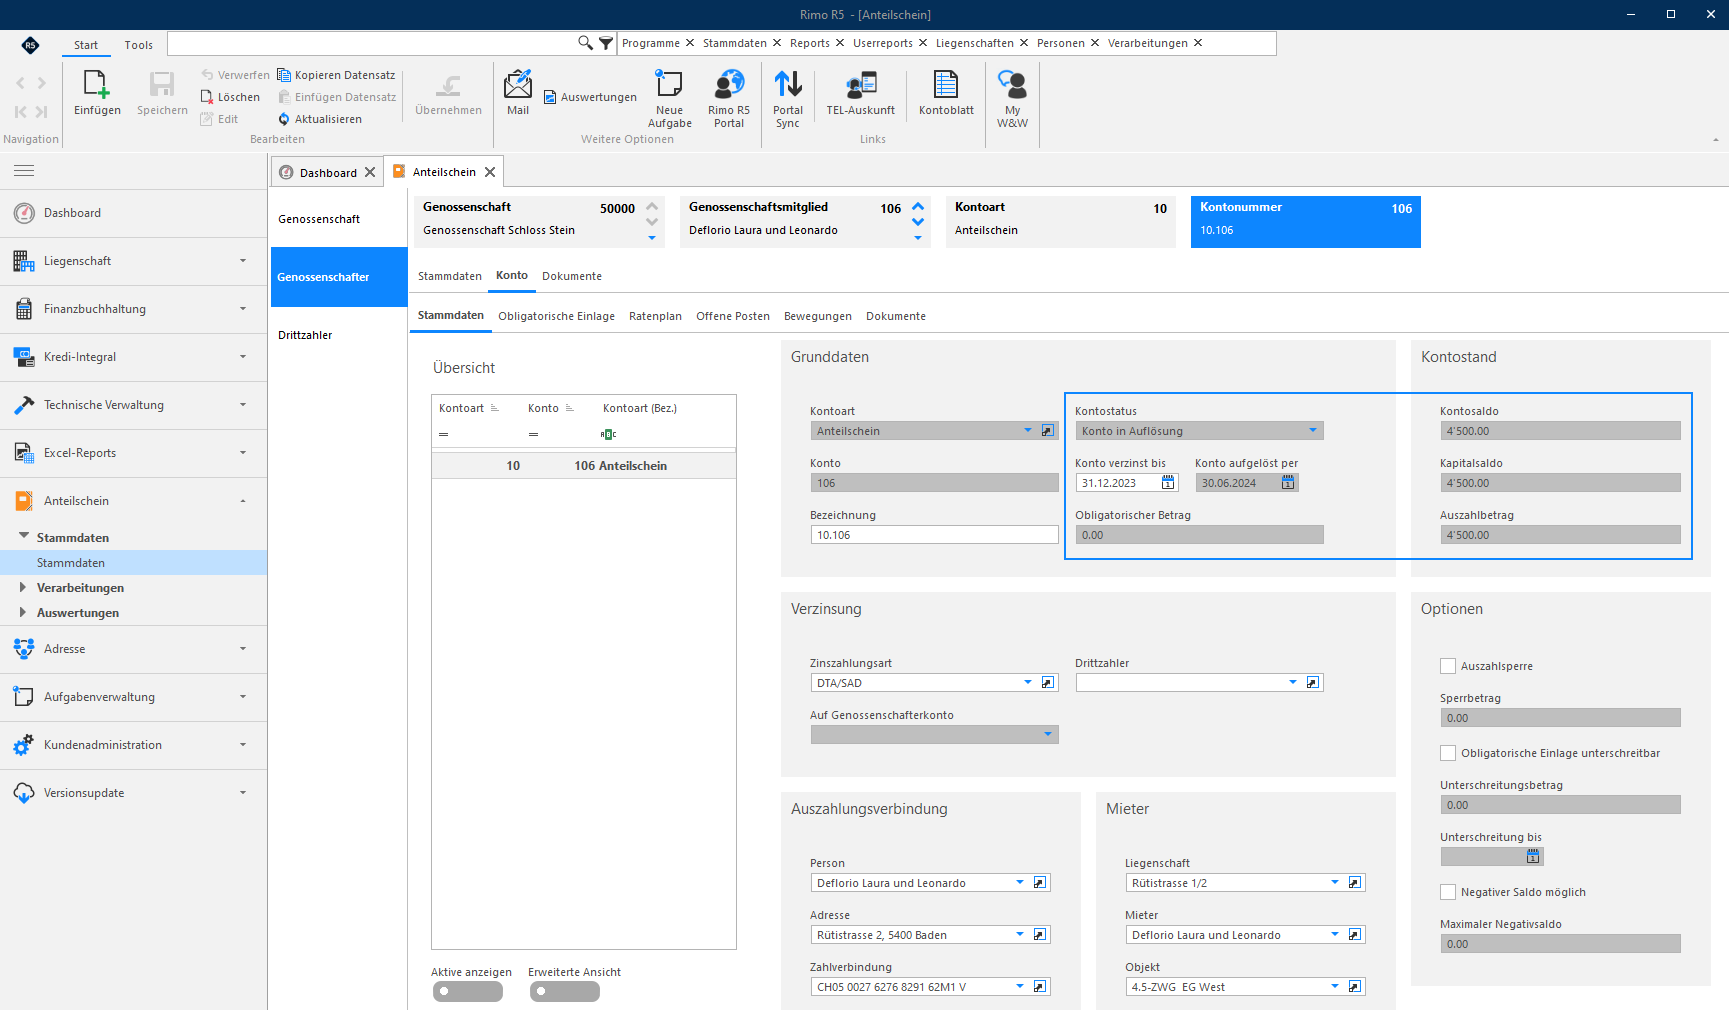1729x1010 pixels.
Task: Toggle the Erweiterte Ansicht switch
Action: coord(565,991)
